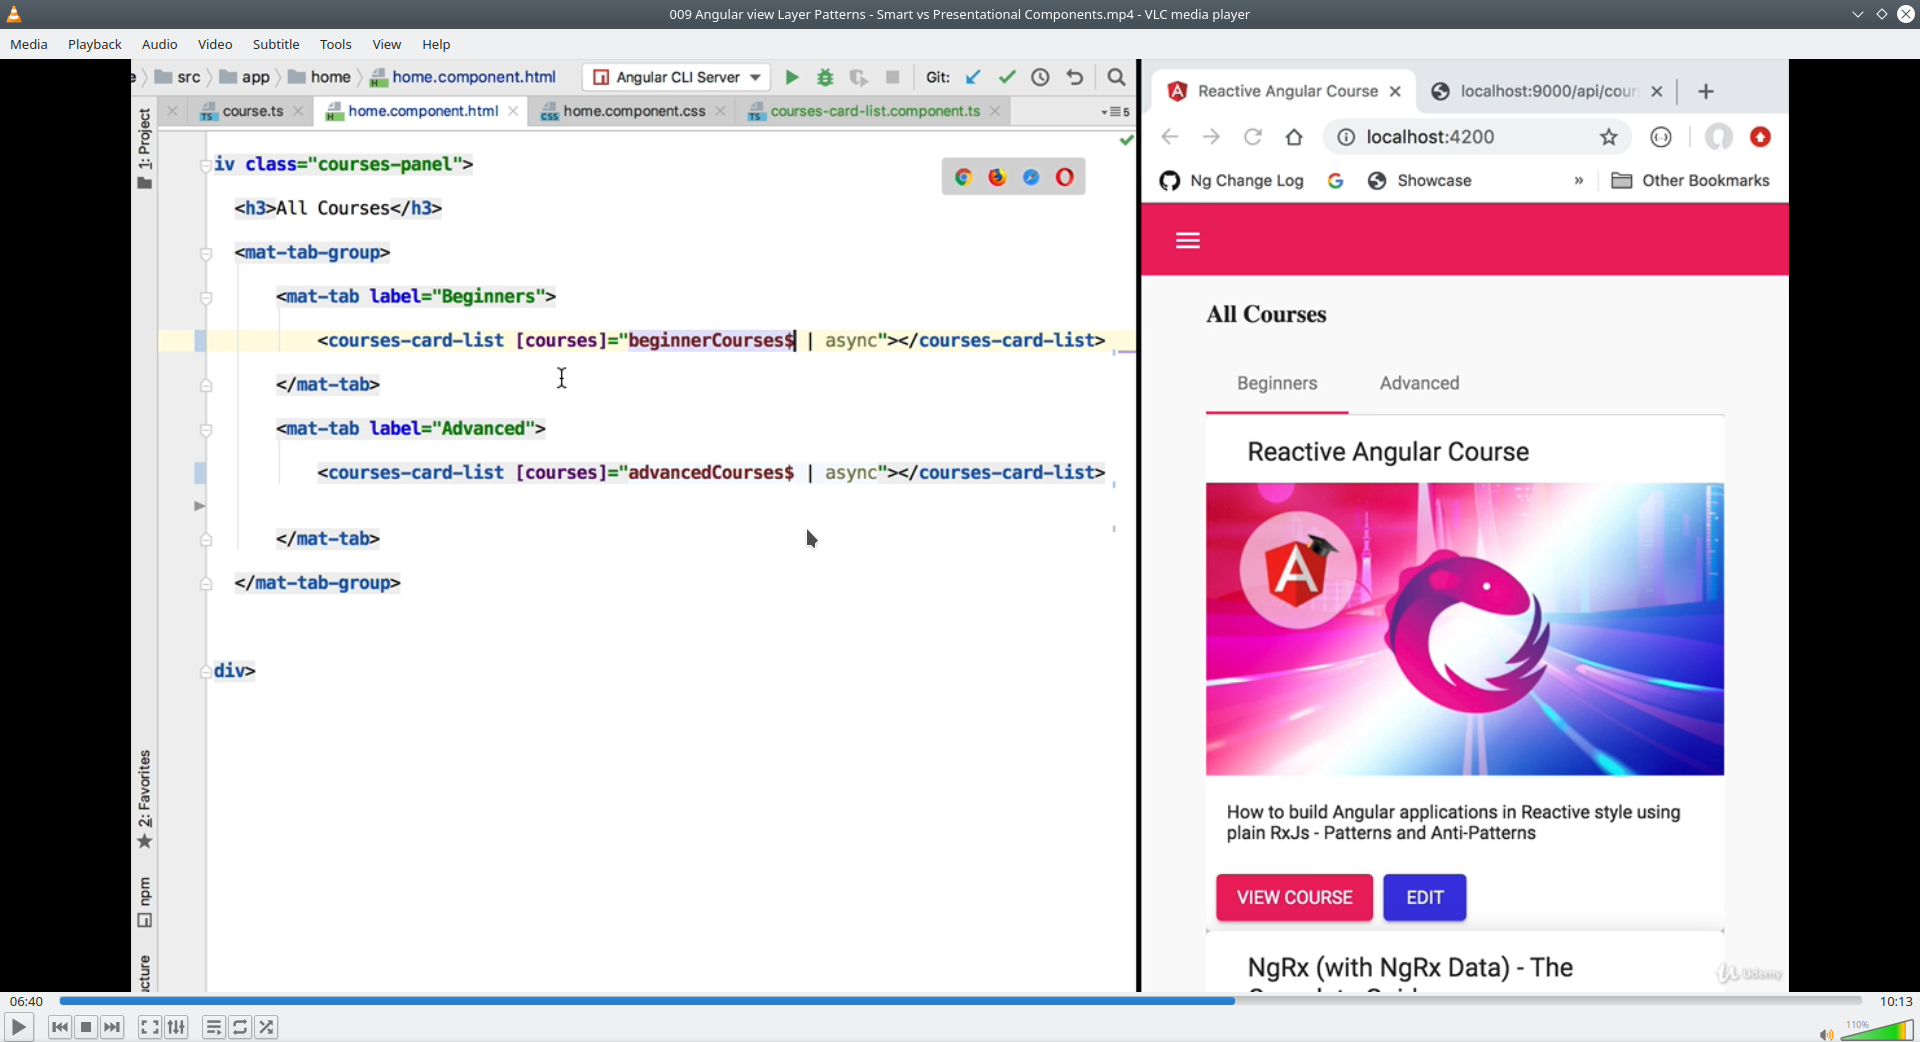
Task: Jump to previous media in VLC
Action: (60, 1027)
